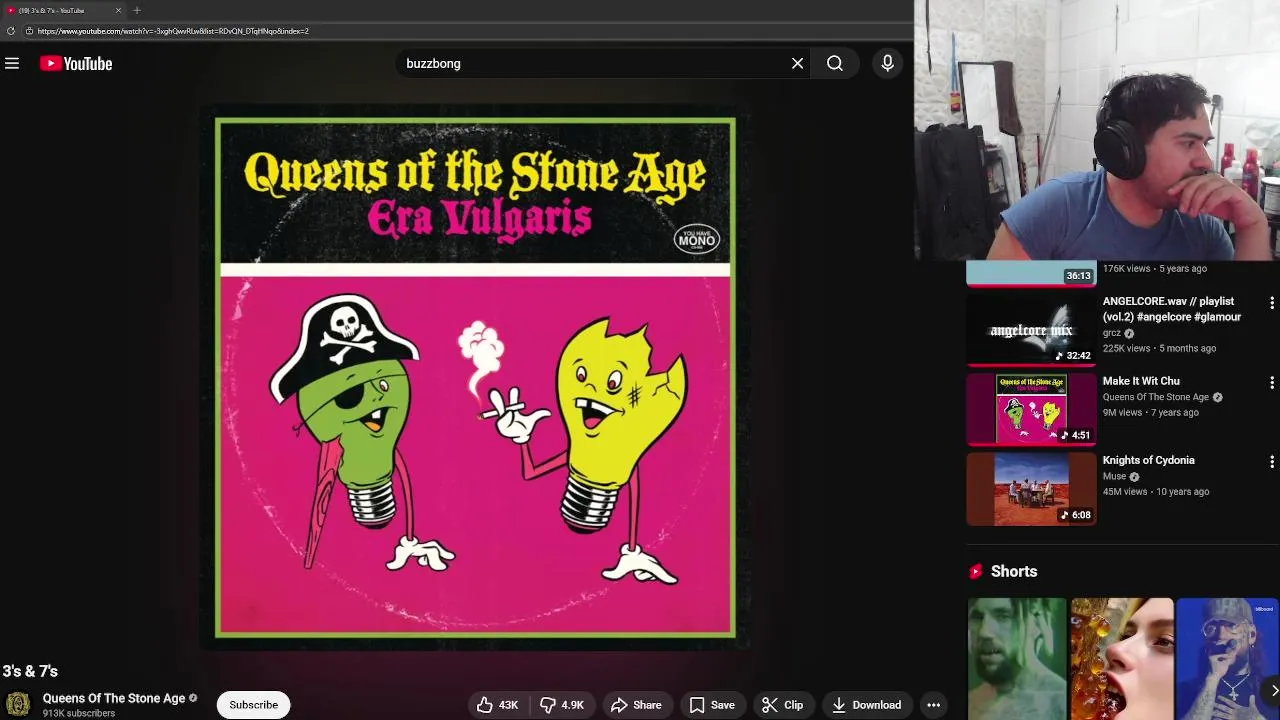Open the Queens Of The Stone Age channel avatar

(x=18, y=705)
